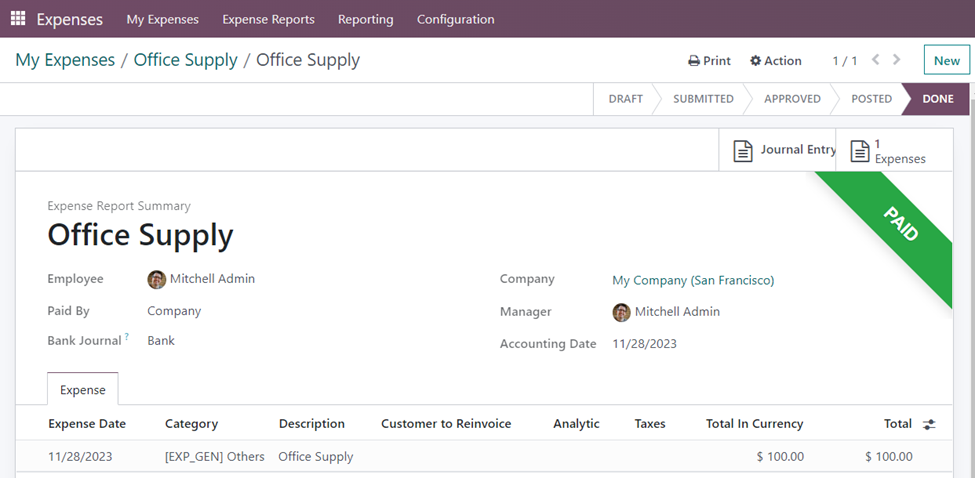This screenshot has height=478, width=975.
Task: Select the Expense tab
Action: tap(82, 389)
